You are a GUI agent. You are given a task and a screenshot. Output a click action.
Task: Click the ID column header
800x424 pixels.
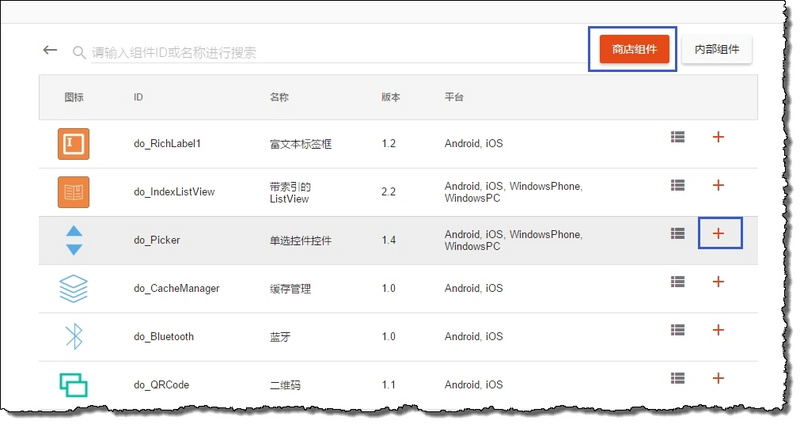pos(138,97)
